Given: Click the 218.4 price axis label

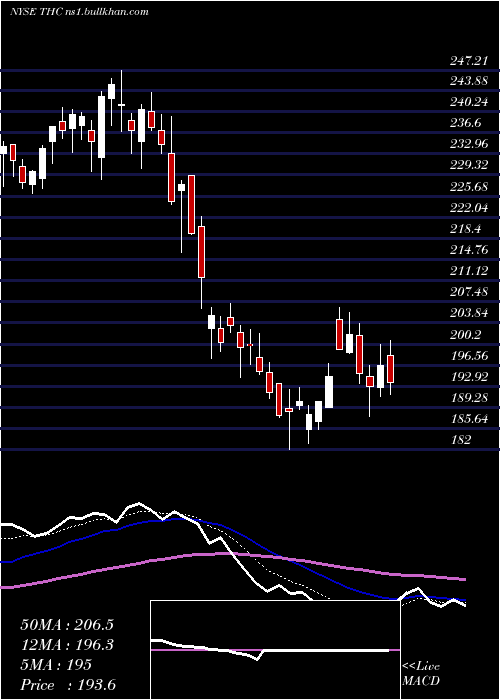Looking at the screenshot, I should click(466, 229).
